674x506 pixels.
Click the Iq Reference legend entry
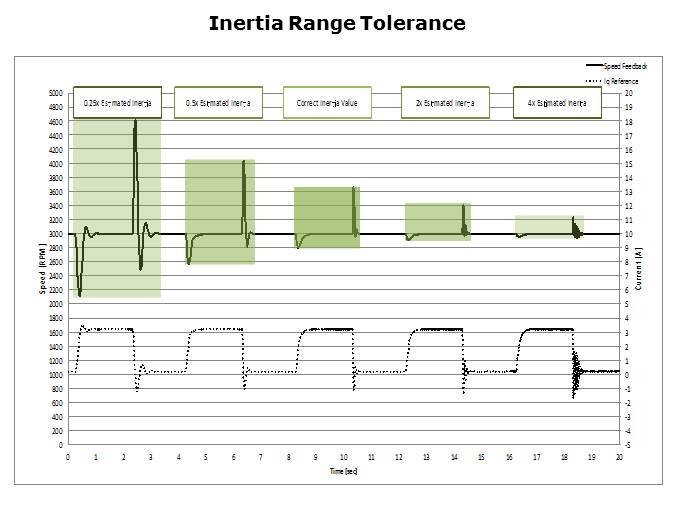coord(612,81)
